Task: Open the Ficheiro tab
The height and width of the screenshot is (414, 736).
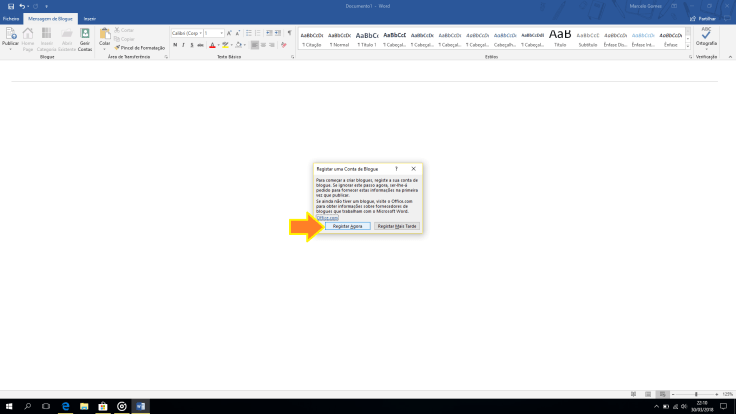Action: (11, 18)
